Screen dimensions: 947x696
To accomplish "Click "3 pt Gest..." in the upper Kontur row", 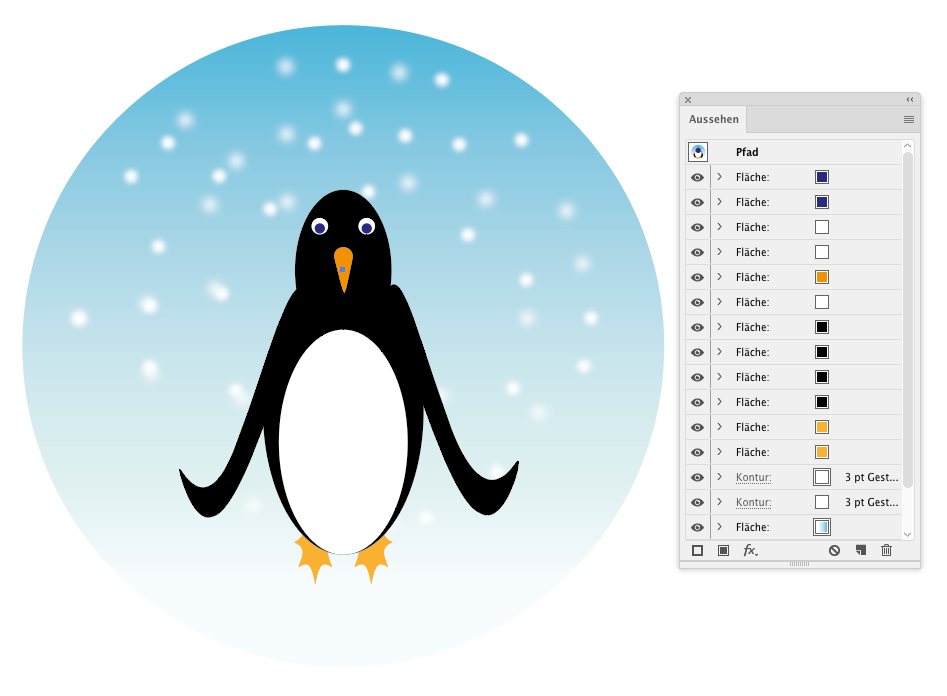I will [x=872, y=477].
